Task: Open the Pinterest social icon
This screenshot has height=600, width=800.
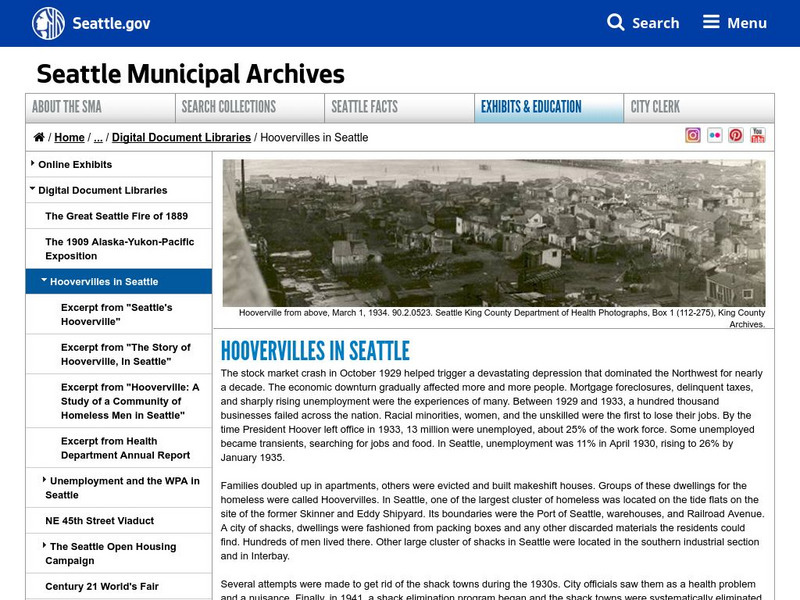Action: [736, 135]
